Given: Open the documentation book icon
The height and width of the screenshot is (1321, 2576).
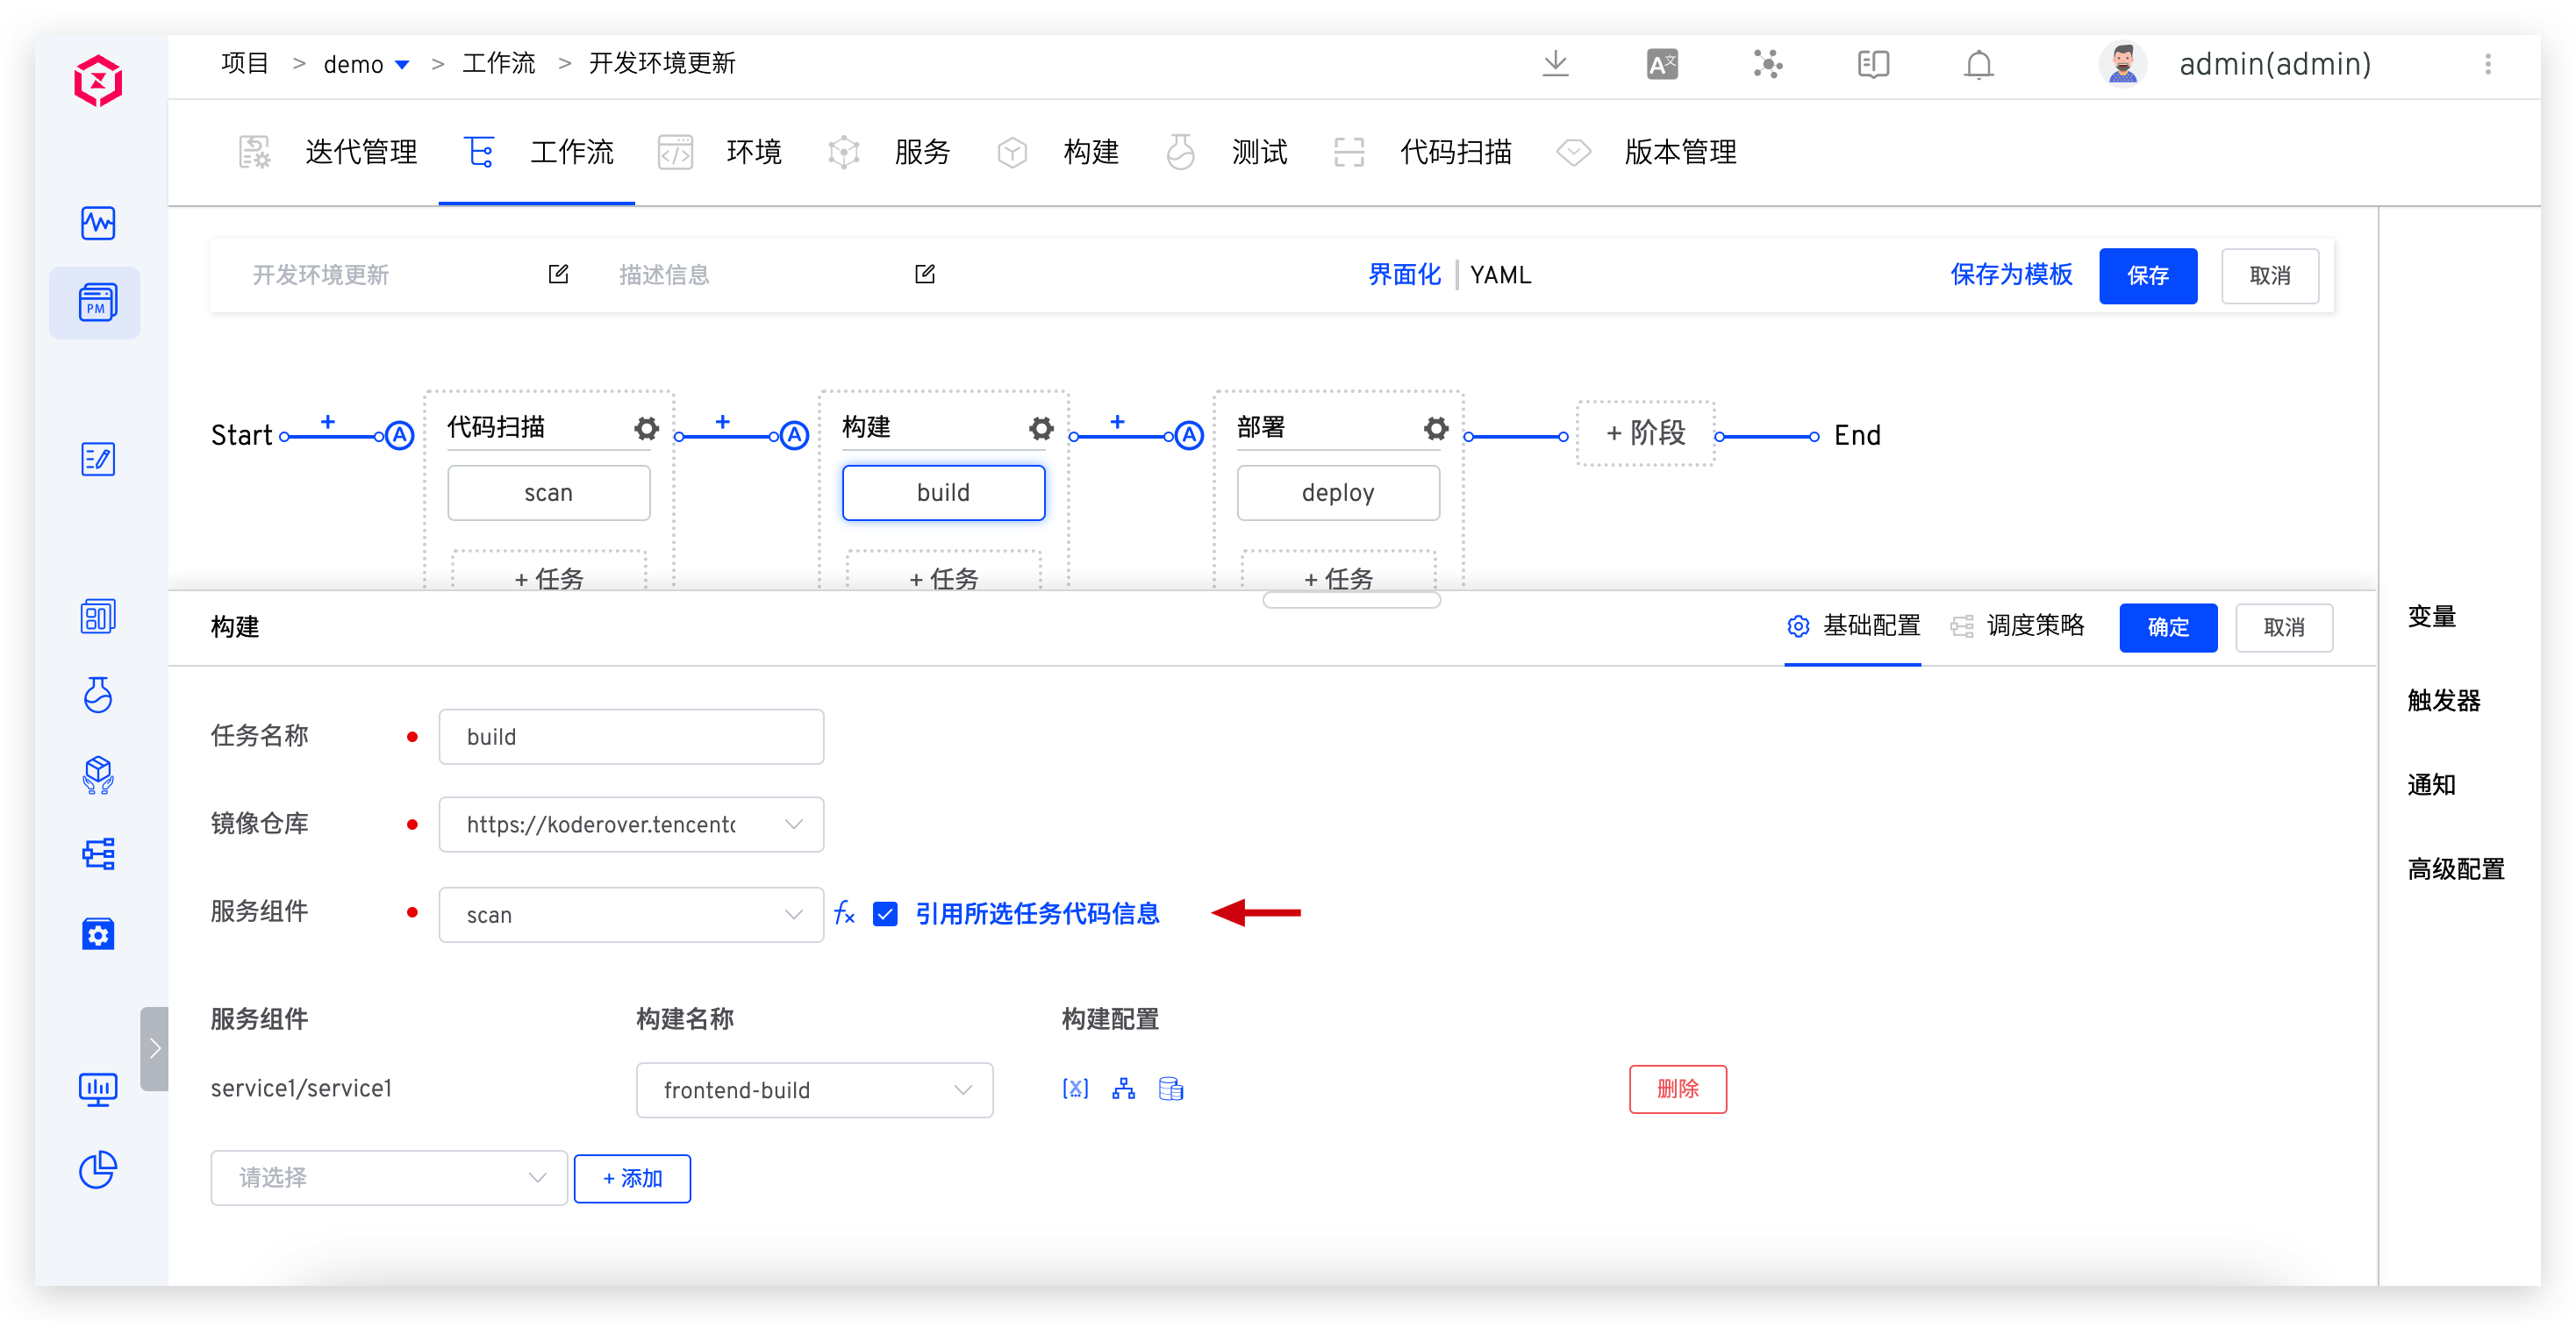Looking at the screenshot, I should (1873, 64).
